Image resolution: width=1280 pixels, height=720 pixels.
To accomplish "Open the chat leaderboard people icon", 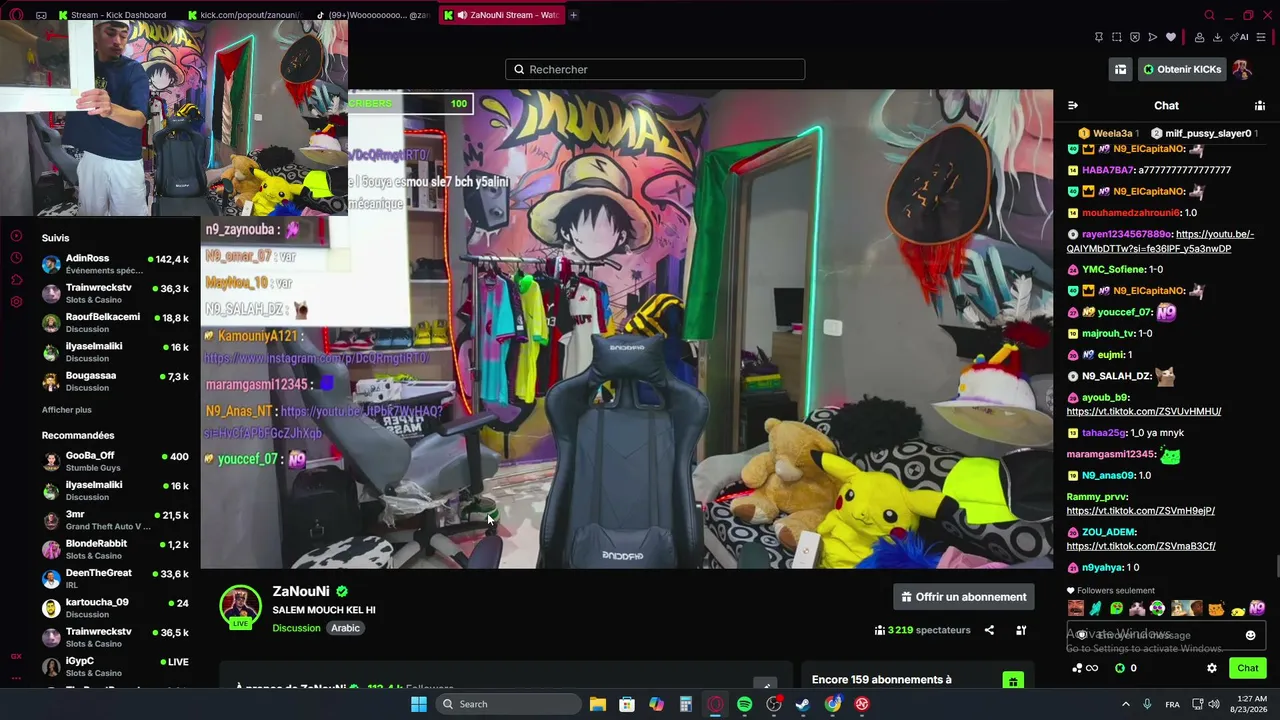I will click(1260, 105).
